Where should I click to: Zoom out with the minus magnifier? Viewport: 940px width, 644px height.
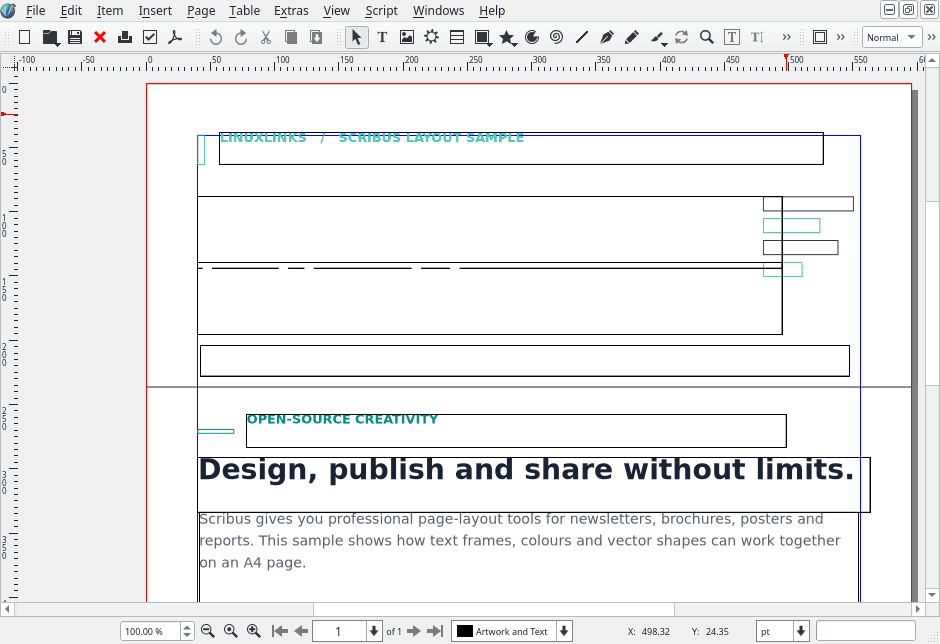point(207,631)
